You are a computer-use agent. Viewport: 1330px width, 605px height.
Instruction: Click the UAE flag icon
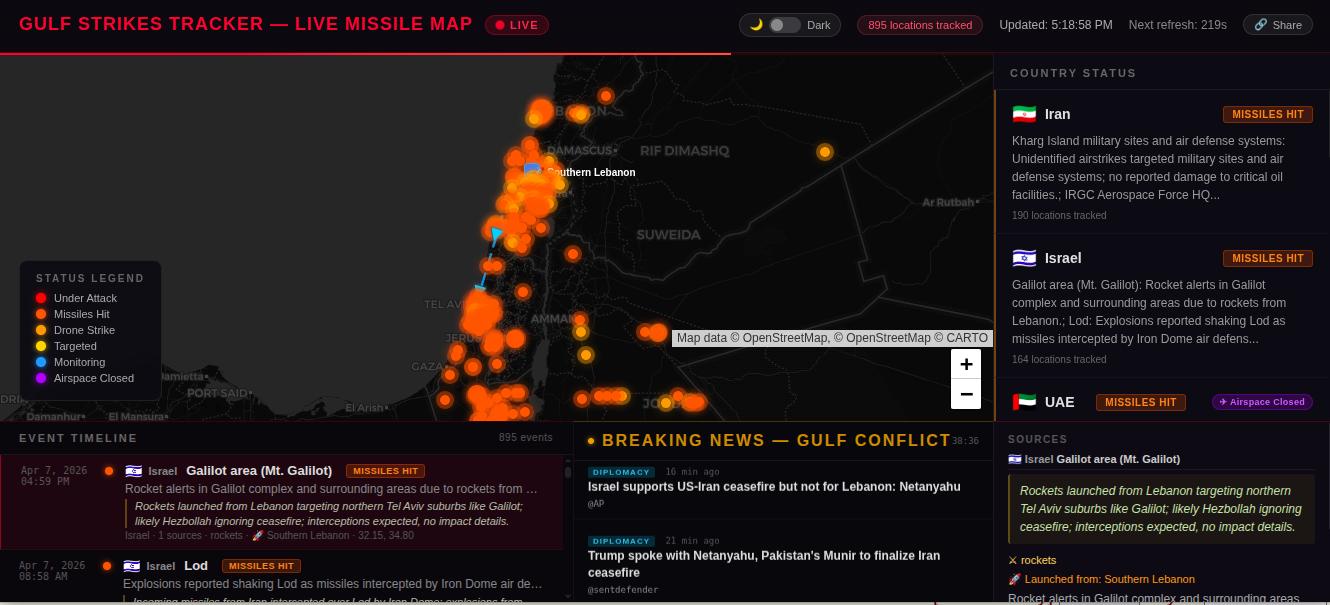1024,402
